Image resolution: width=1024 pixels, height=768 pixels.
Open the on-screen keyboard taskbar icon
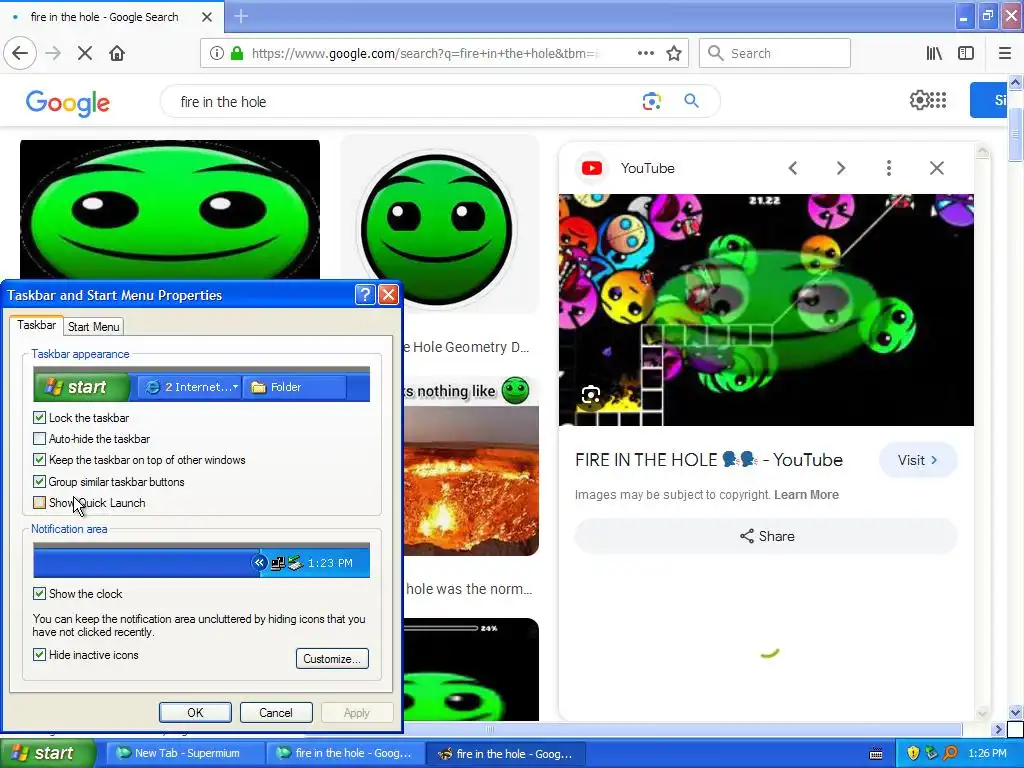coord(876,754)
